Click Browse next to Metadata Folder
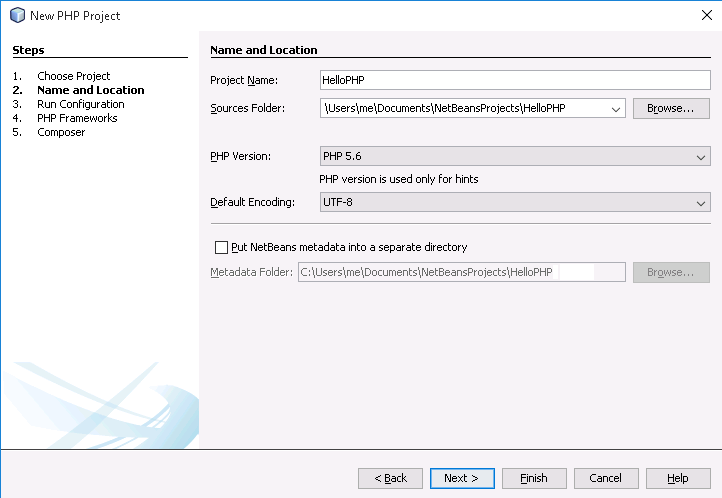The height and width of the screenshot is (498, 722). coord(671,272)
